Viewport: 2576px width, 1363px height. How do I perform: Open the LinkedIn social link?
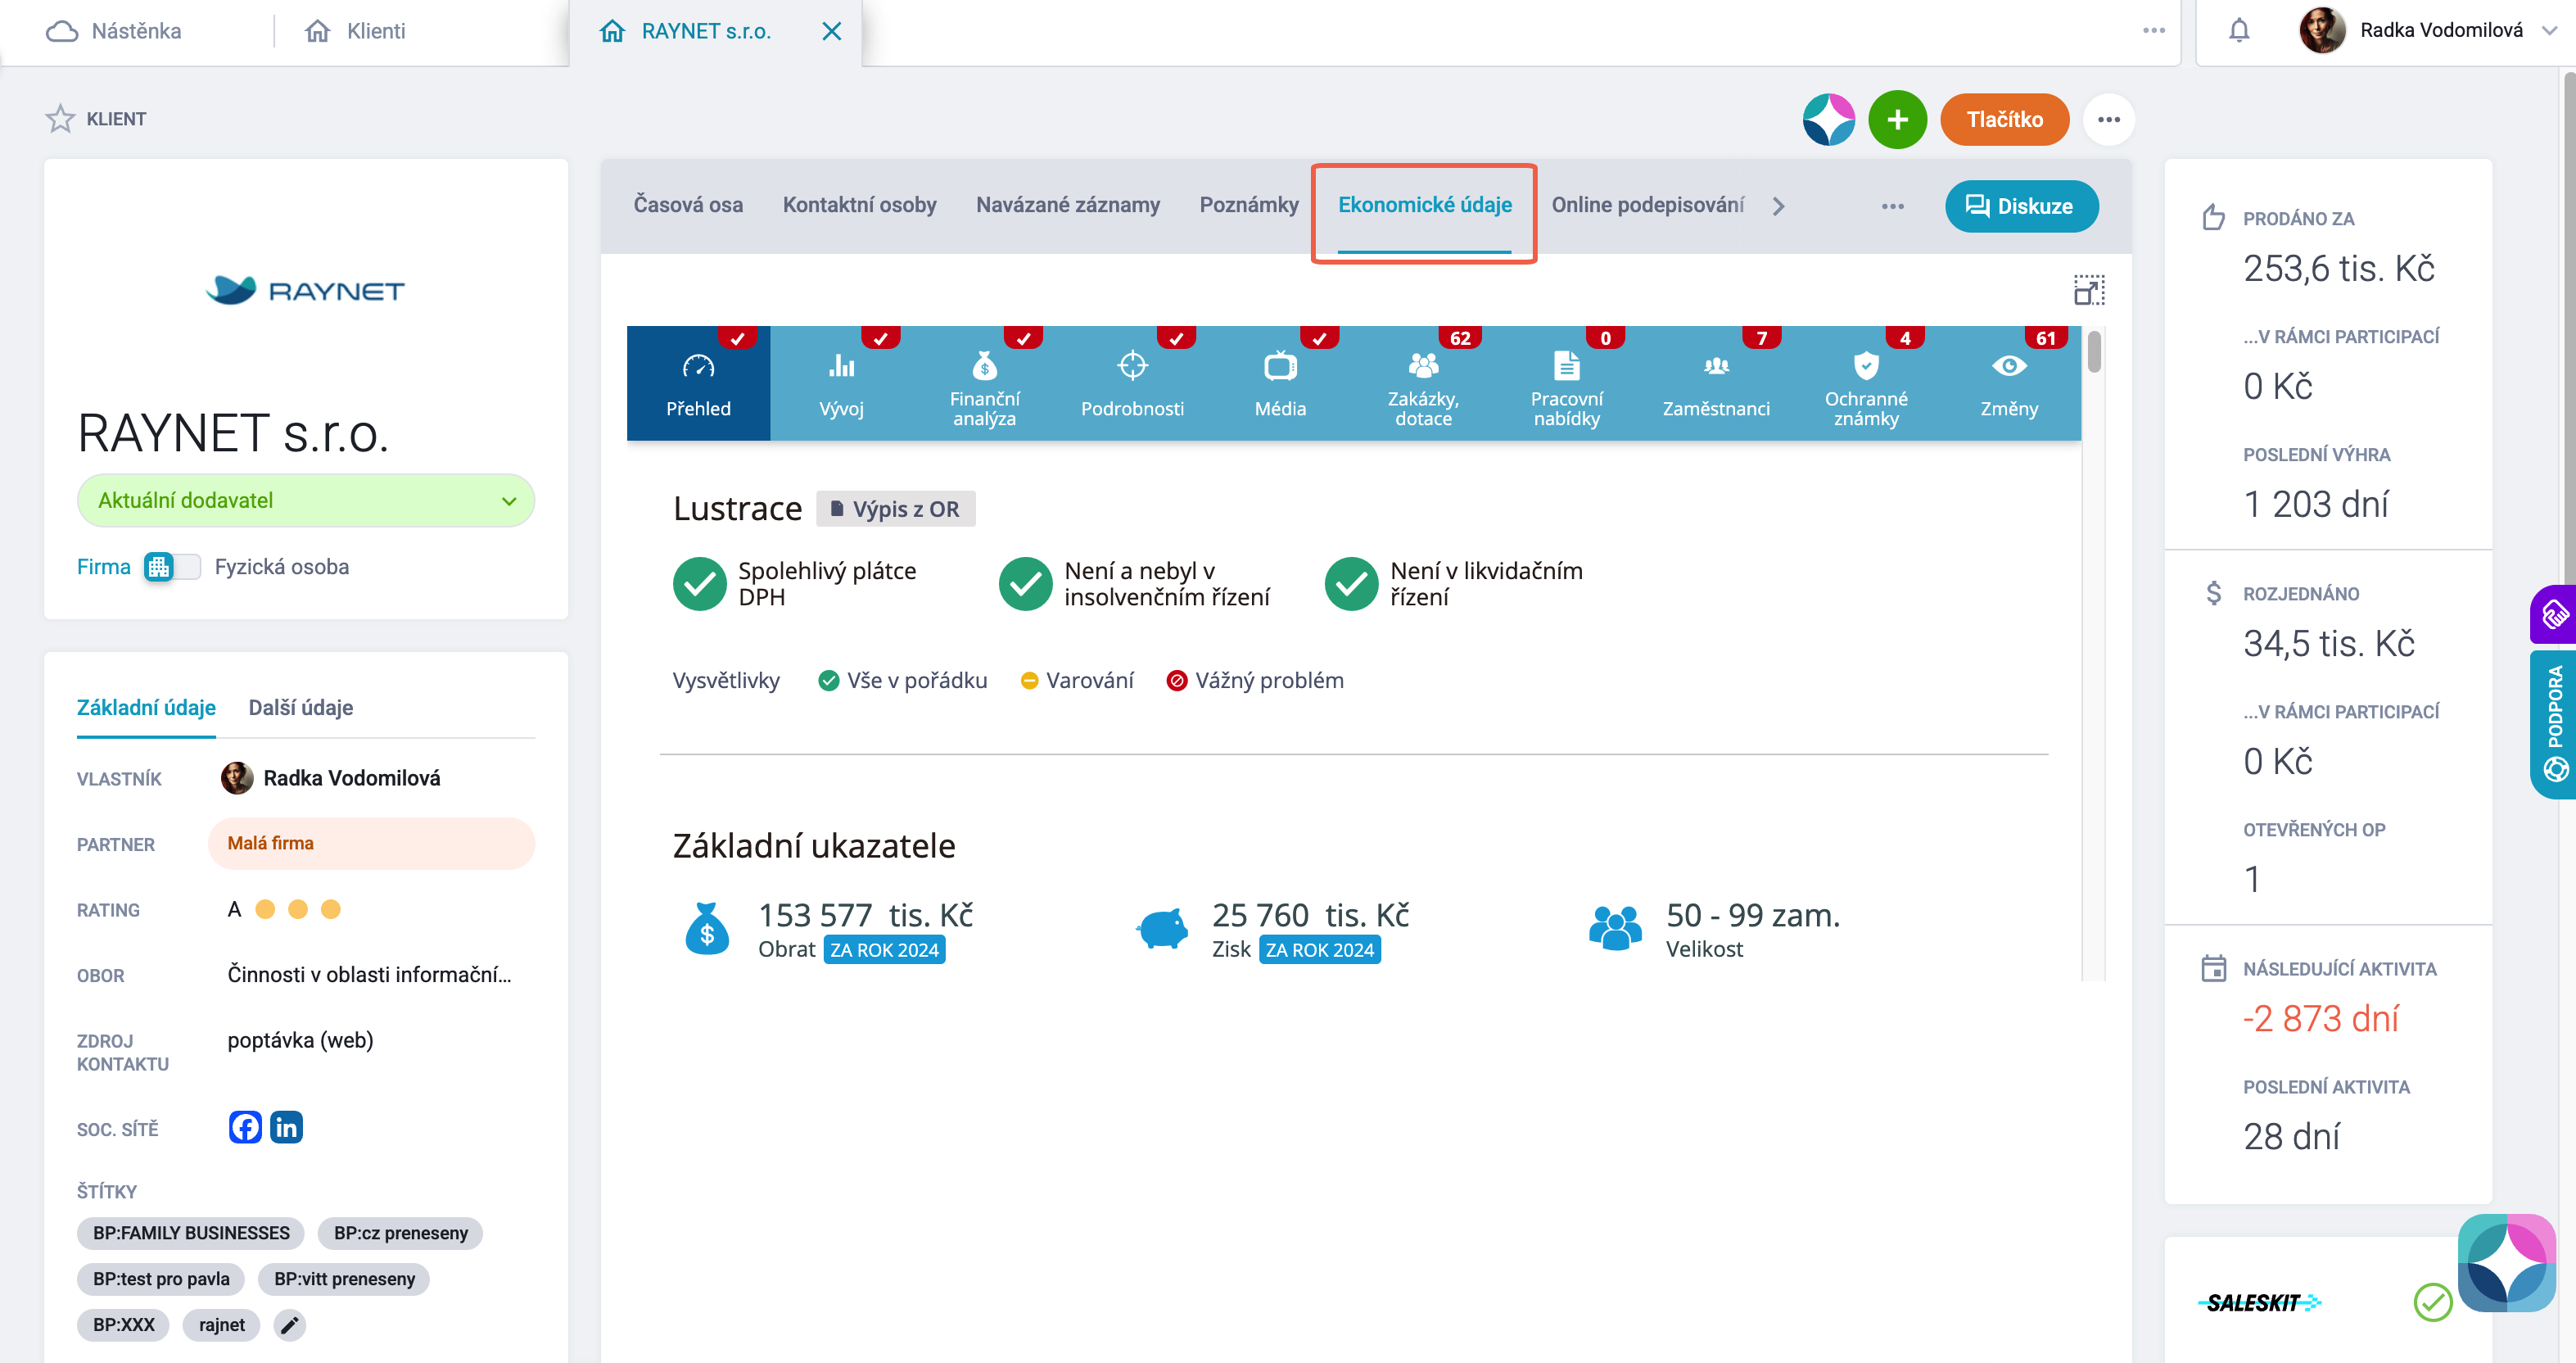click(x=286, y=1127)
